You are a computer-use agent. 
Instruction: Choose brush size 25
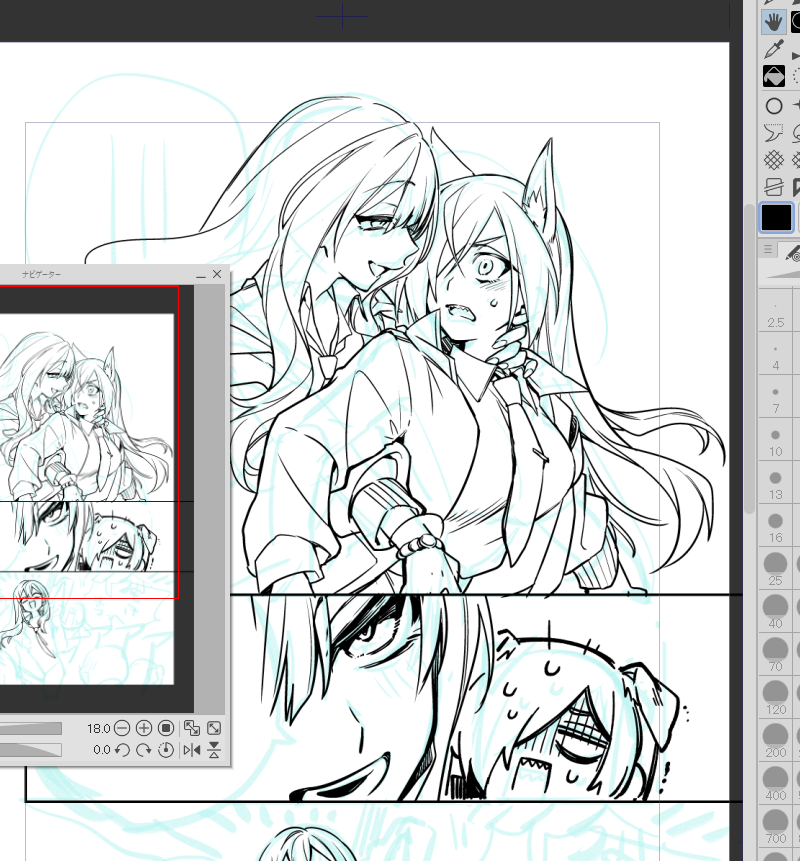[x=775, y=570]
